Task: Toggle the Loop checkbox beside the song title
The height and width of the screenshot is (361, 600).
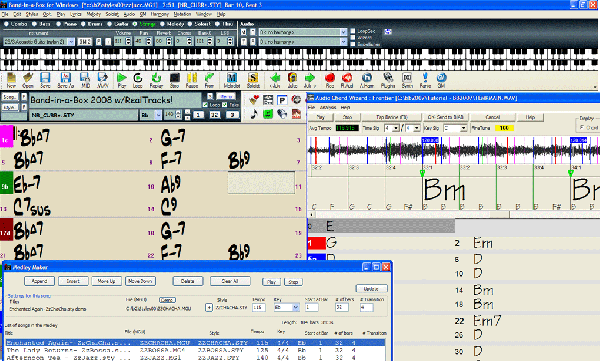Action: (205, 105)
